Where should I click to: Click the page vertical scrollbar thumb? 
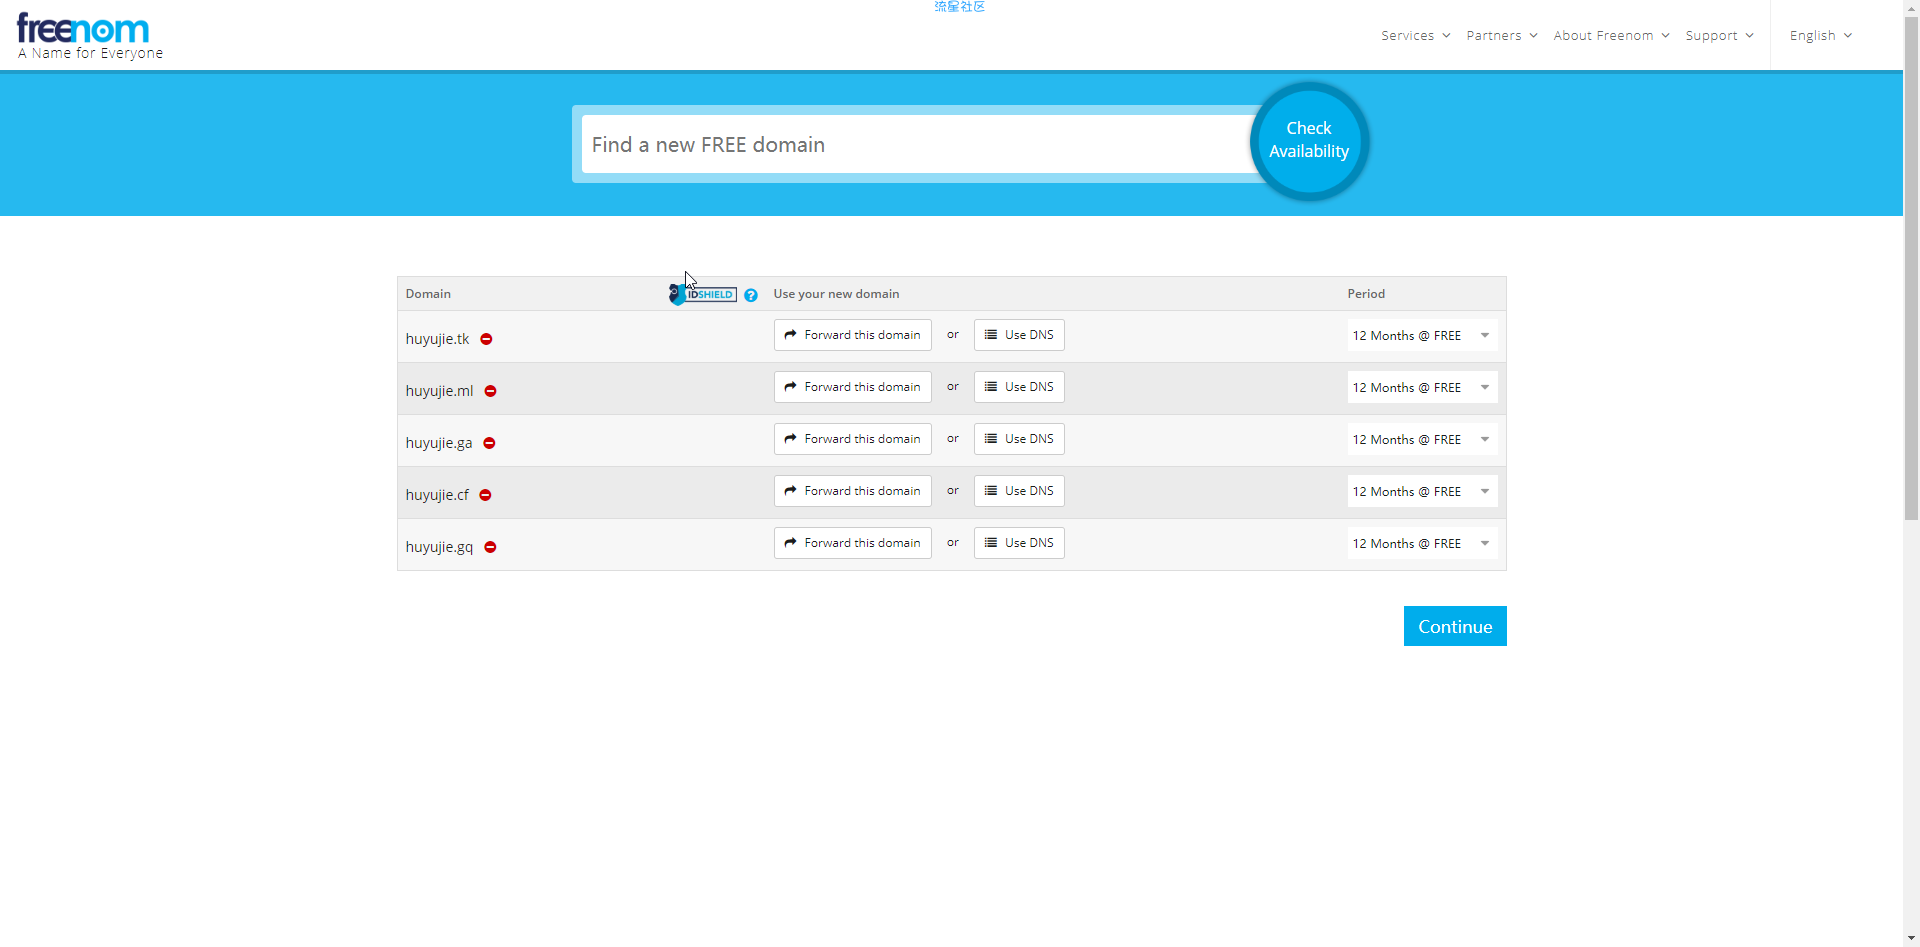(1911, 268)
